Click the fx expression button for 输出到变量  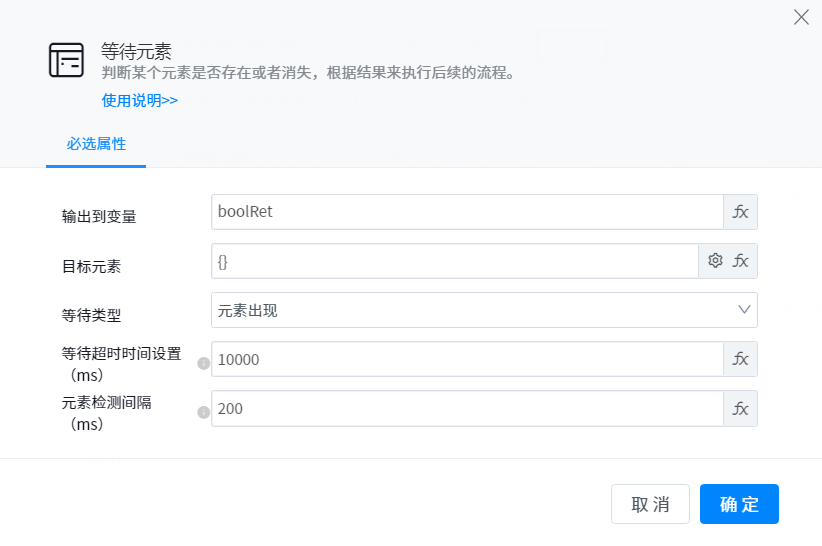pos(740,212)
